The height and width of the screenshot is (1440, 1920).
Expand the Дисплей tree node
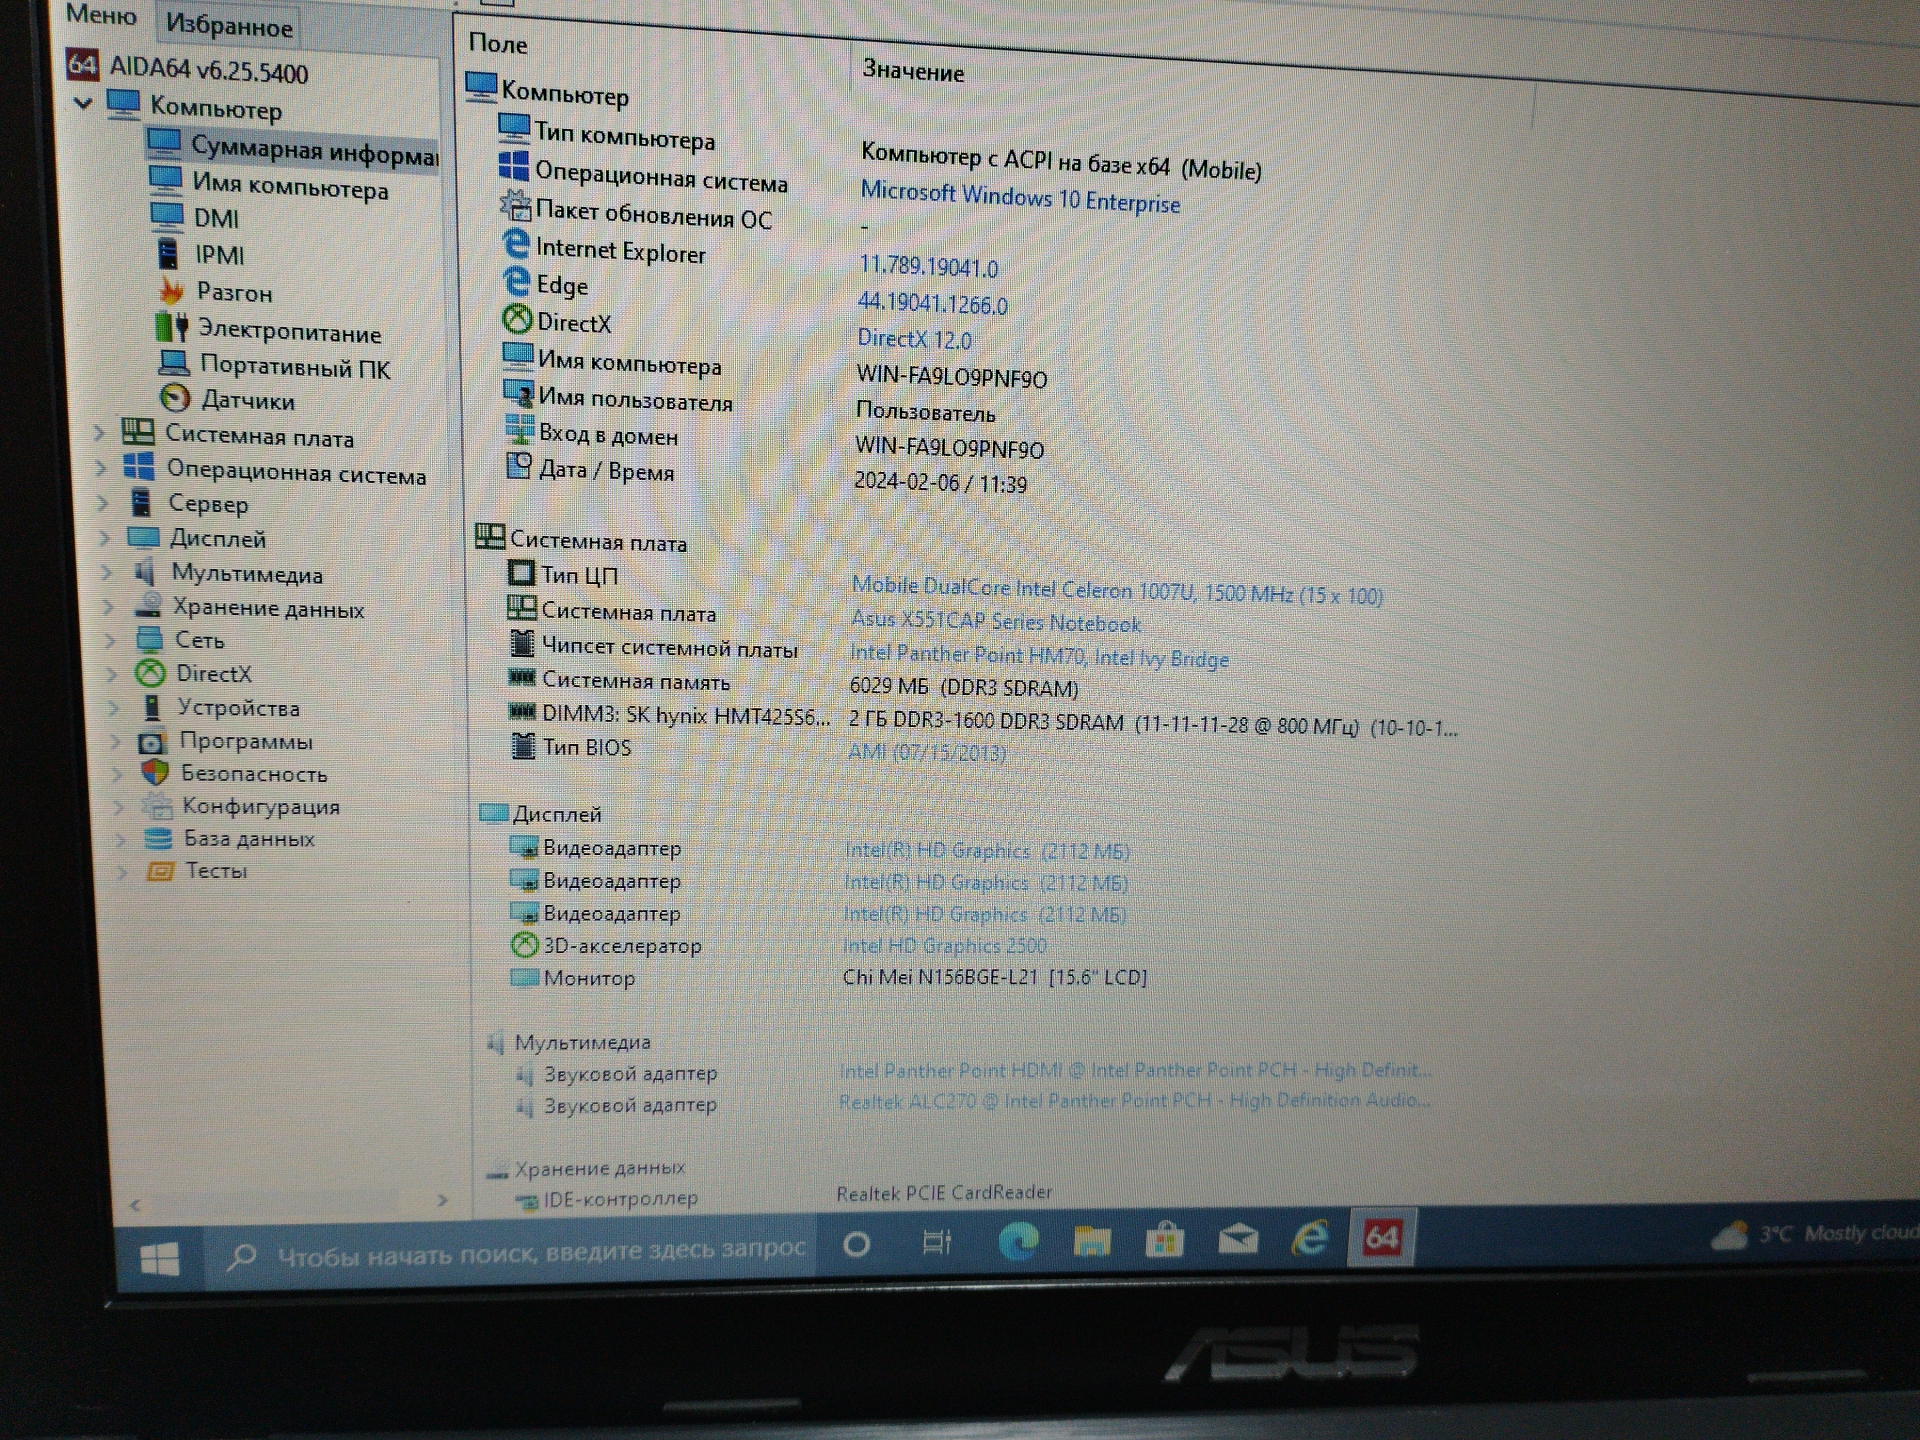[105, 537]
